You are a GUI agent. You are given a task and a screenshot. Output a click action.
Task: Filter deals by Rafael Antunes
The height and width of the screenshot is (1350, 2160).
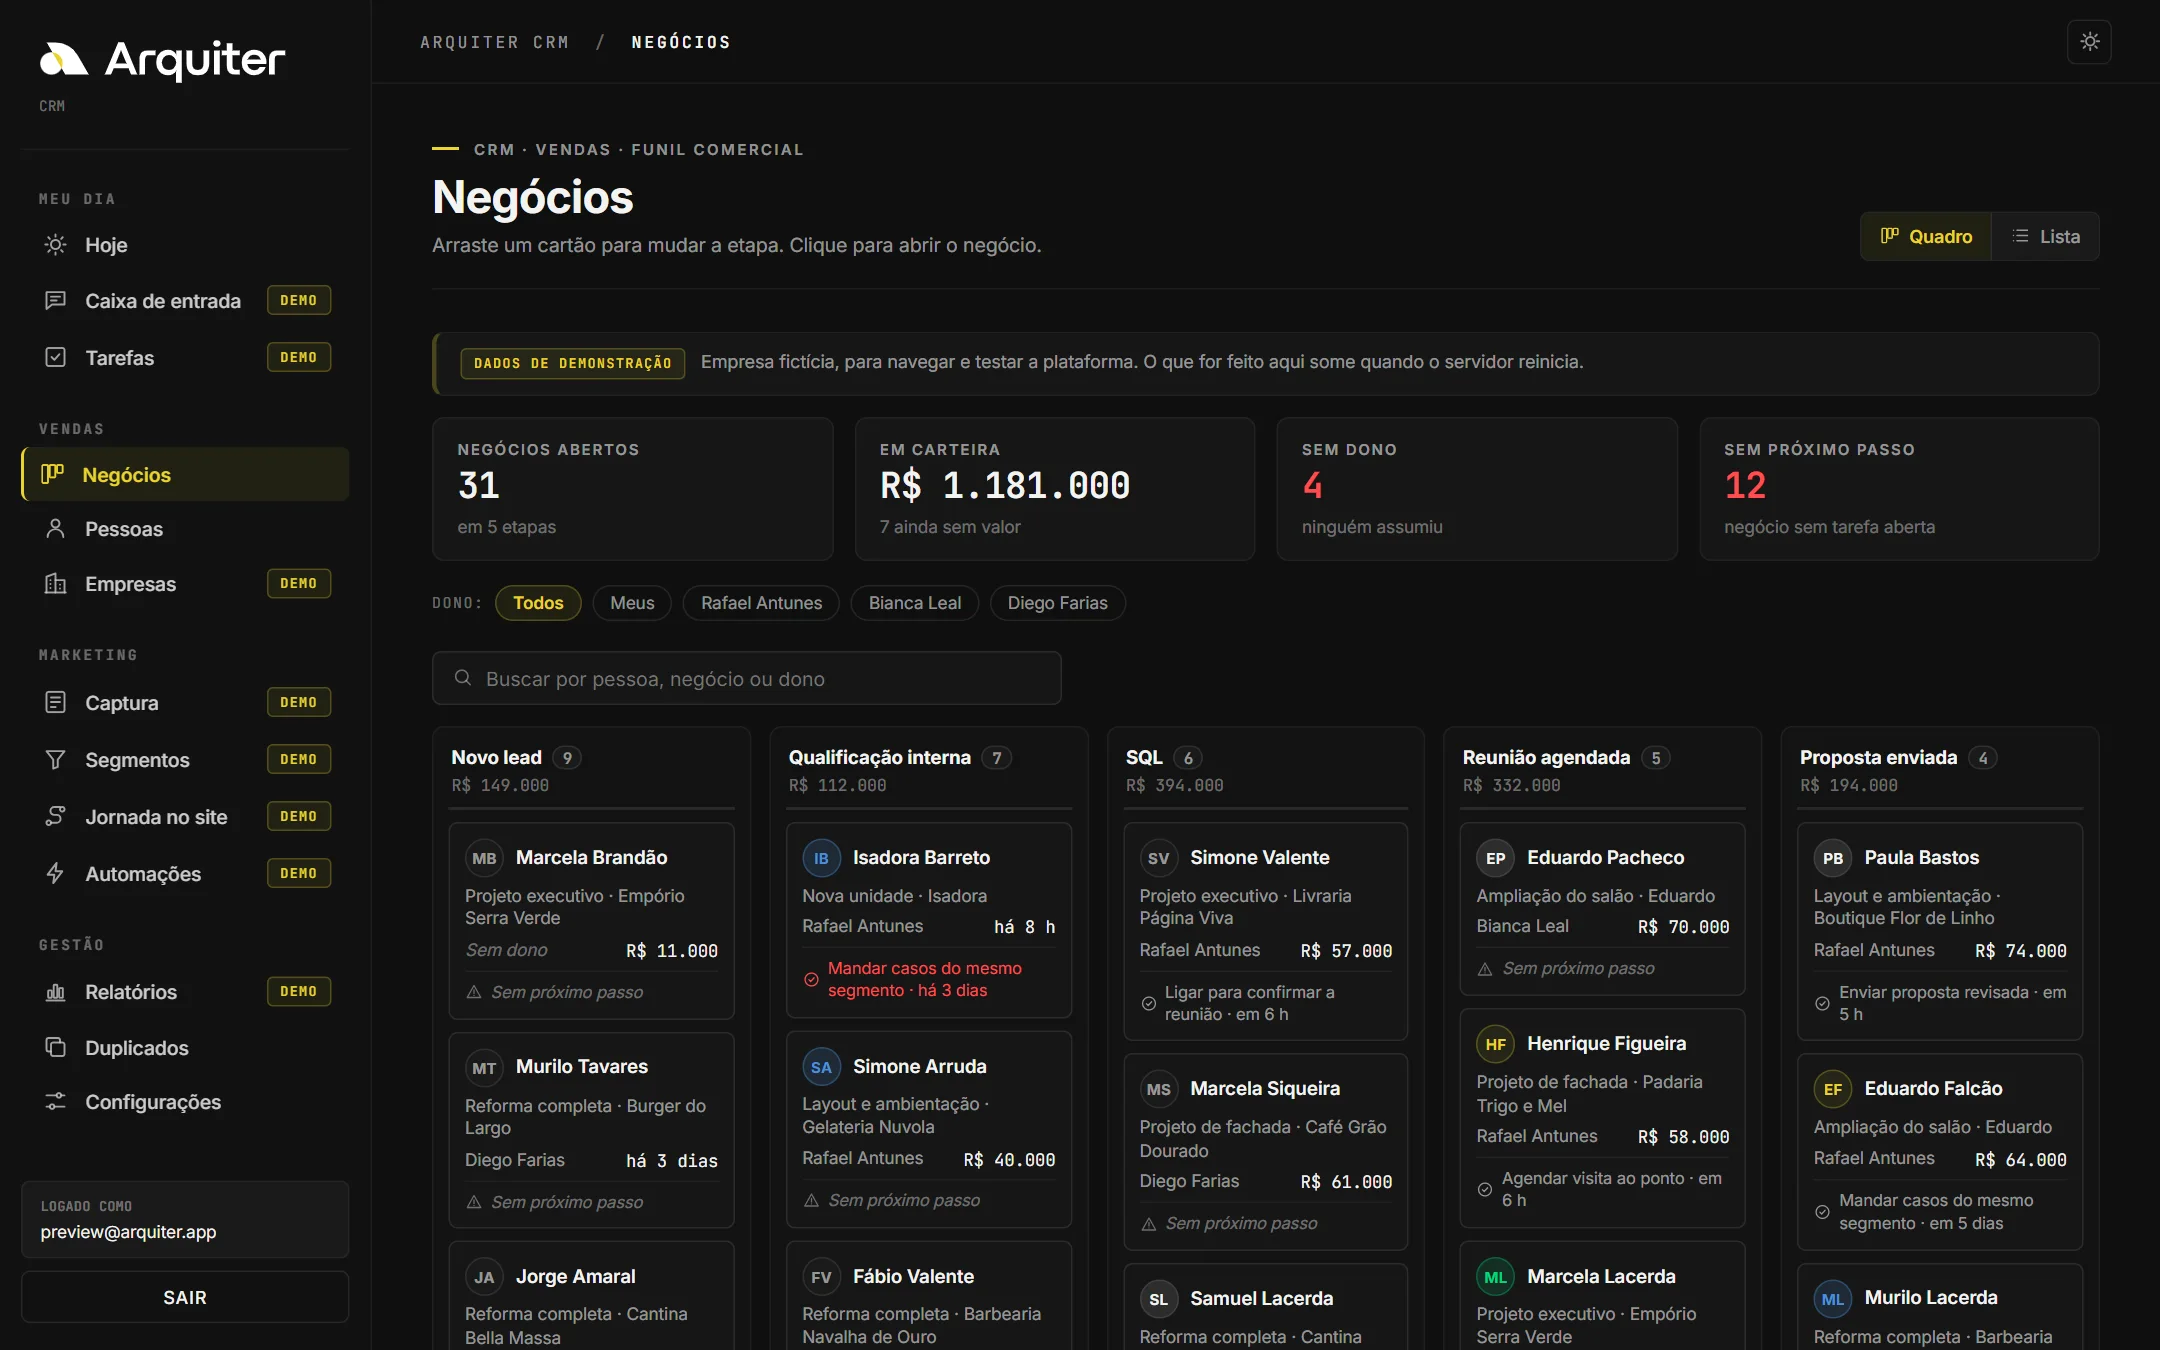(761, 603)
